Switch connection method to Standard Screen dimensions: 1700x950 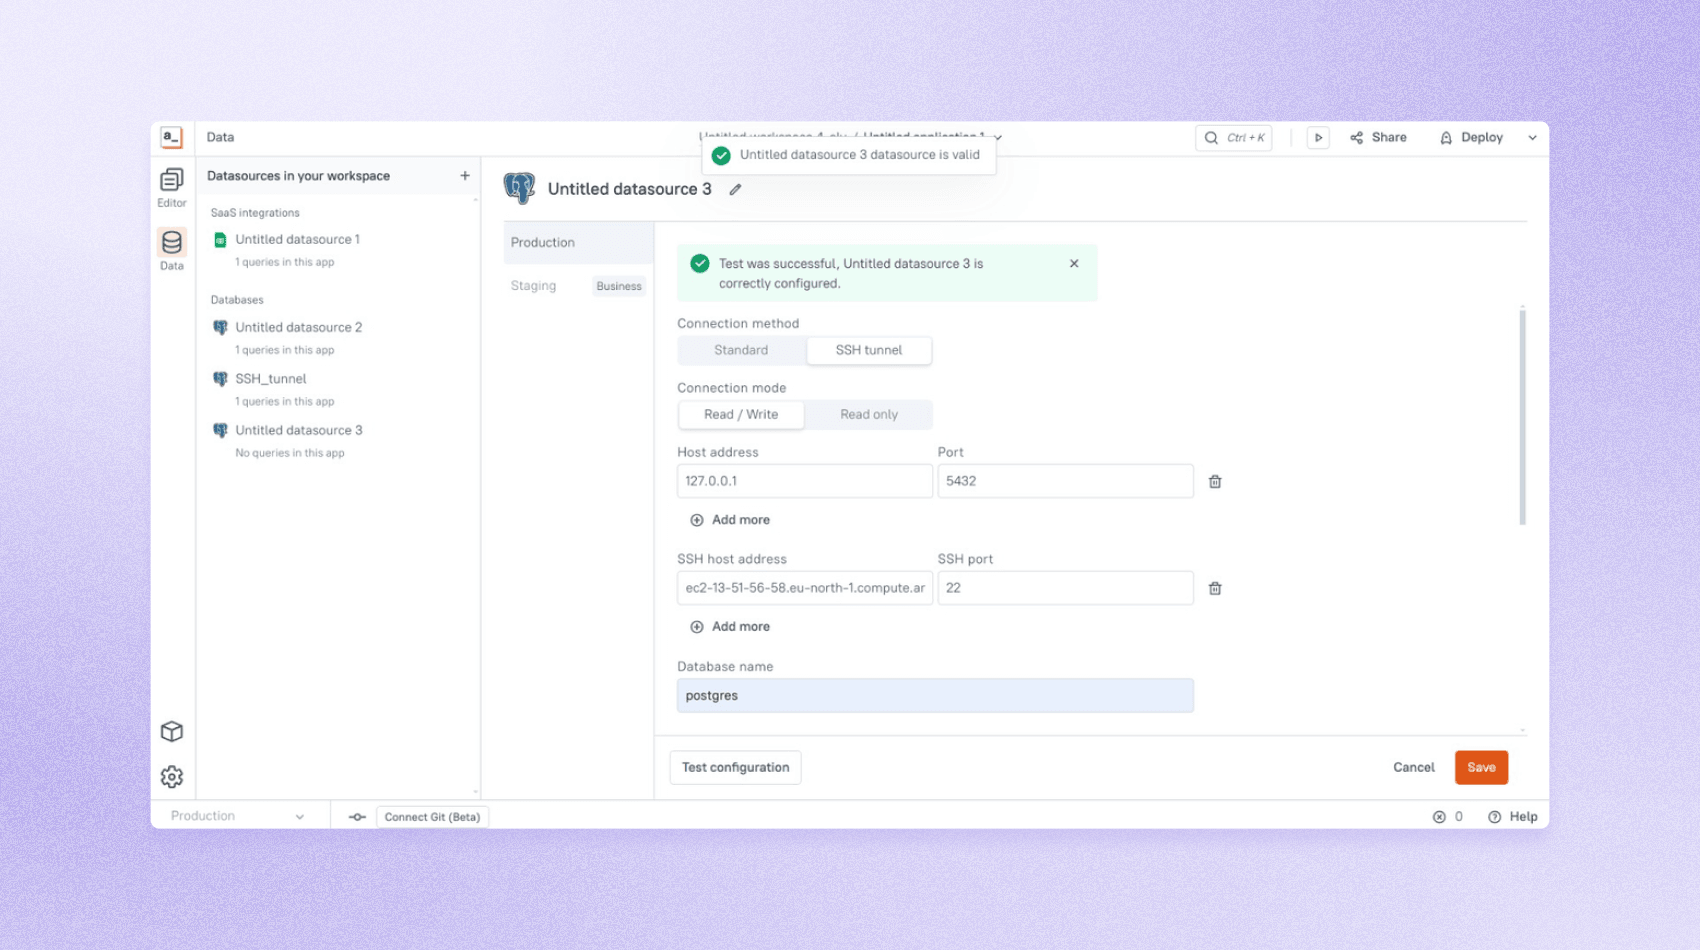741,350
